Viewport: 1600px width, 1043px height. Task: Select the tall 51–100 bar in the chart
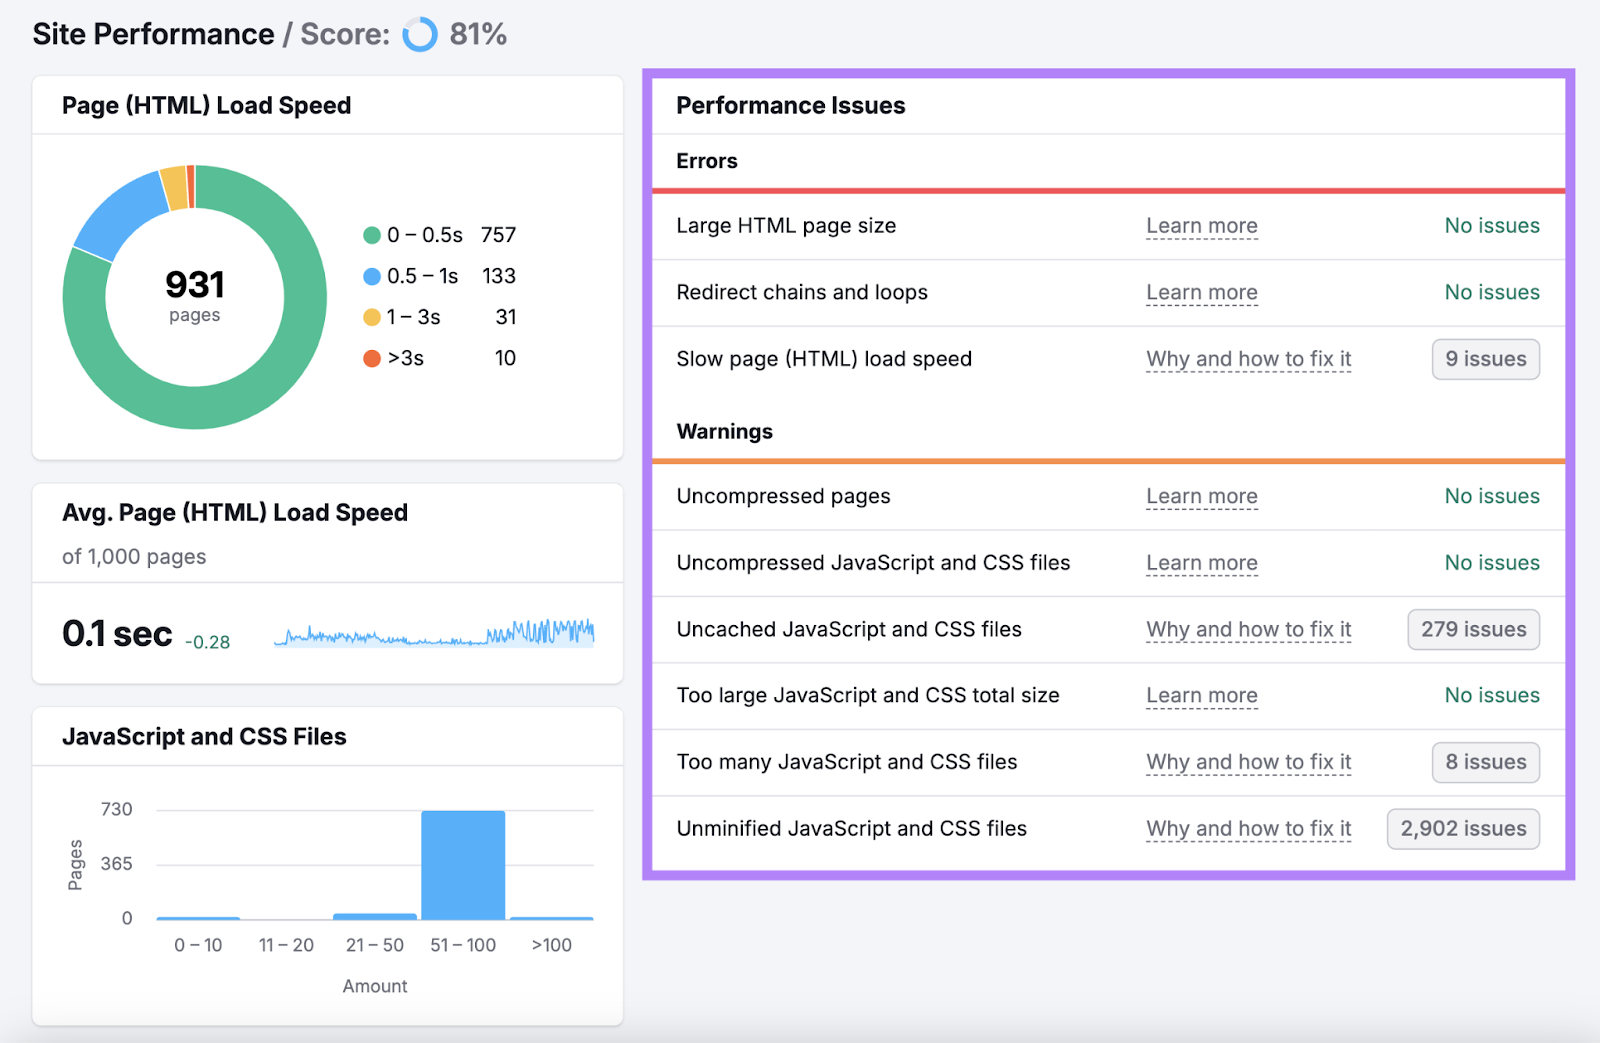pyautogui.click(x=463, y=862)
